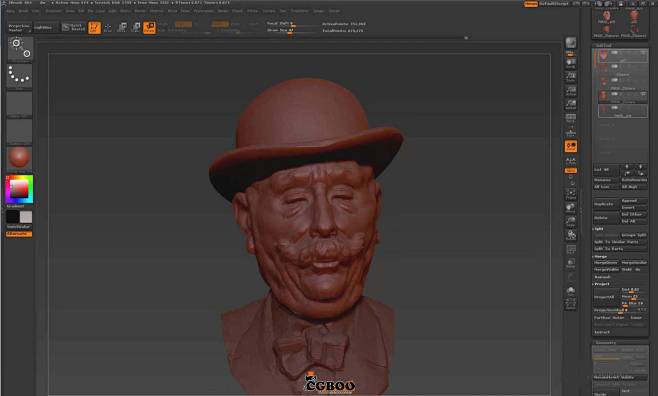Select the Scale transform icon on top shelf
Image resolution: width=658 pixels, height=396 pixels.
(x=136, y=28)
